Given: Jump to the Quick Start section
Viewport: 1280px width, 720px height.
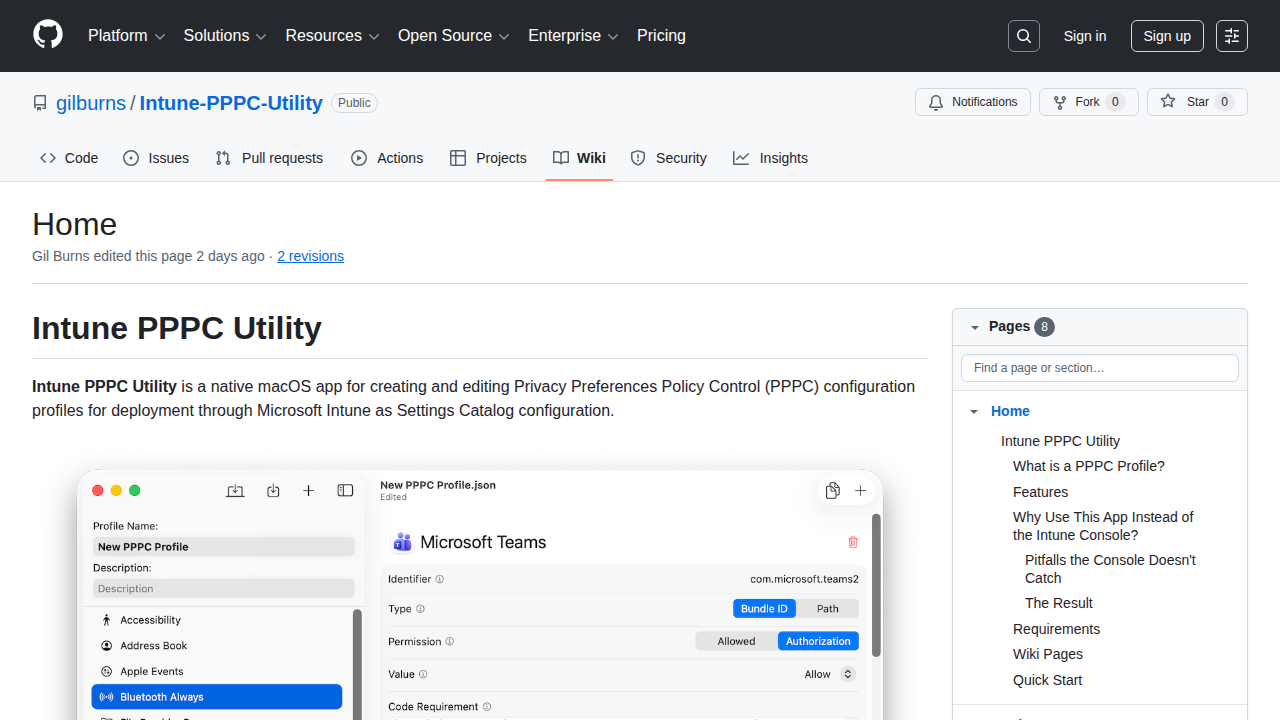Looking at the screenshot, I should 1047,680.
